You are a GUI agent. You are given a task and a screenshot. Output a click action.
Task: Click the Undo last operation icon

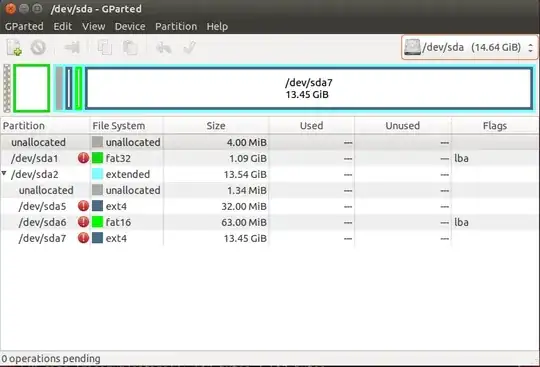pyautogui.click(x=164, y=48)
